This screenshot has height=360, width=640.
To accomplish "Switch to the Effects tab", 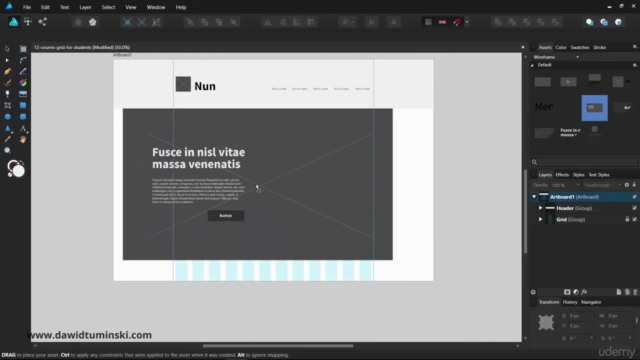I will pos(562,175).
